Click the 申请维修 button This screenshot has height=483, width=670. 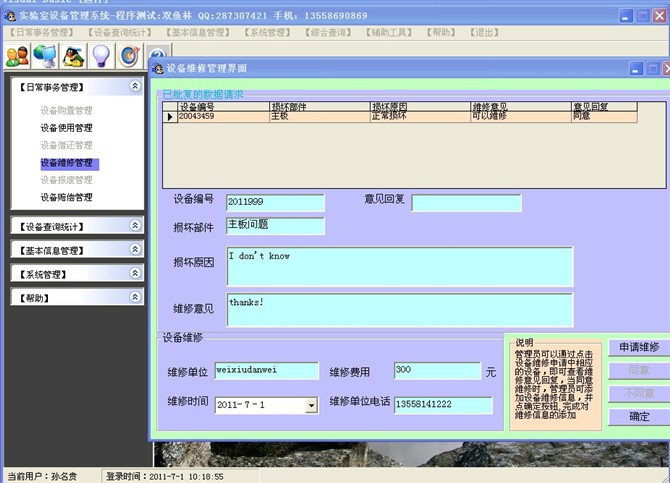click(x=639, y=347)
